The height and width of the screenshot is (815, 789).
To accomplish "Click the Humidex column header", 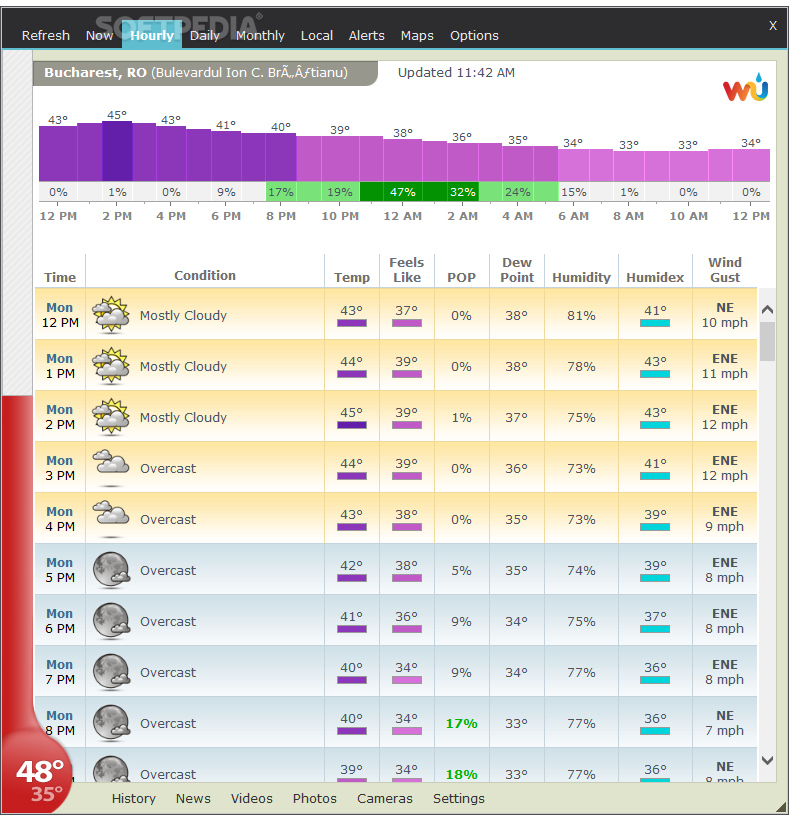I will 655,278.
